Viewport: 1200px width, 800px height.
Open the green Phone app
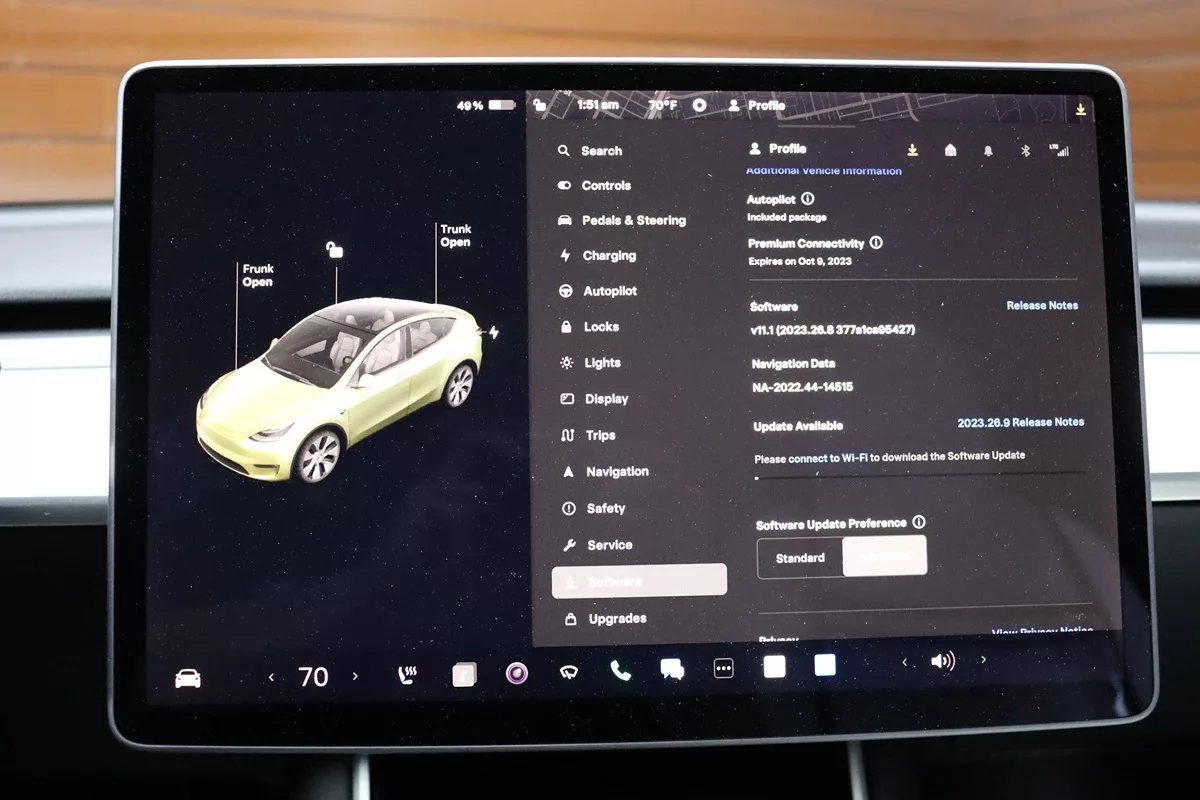[x=620, y=670]
